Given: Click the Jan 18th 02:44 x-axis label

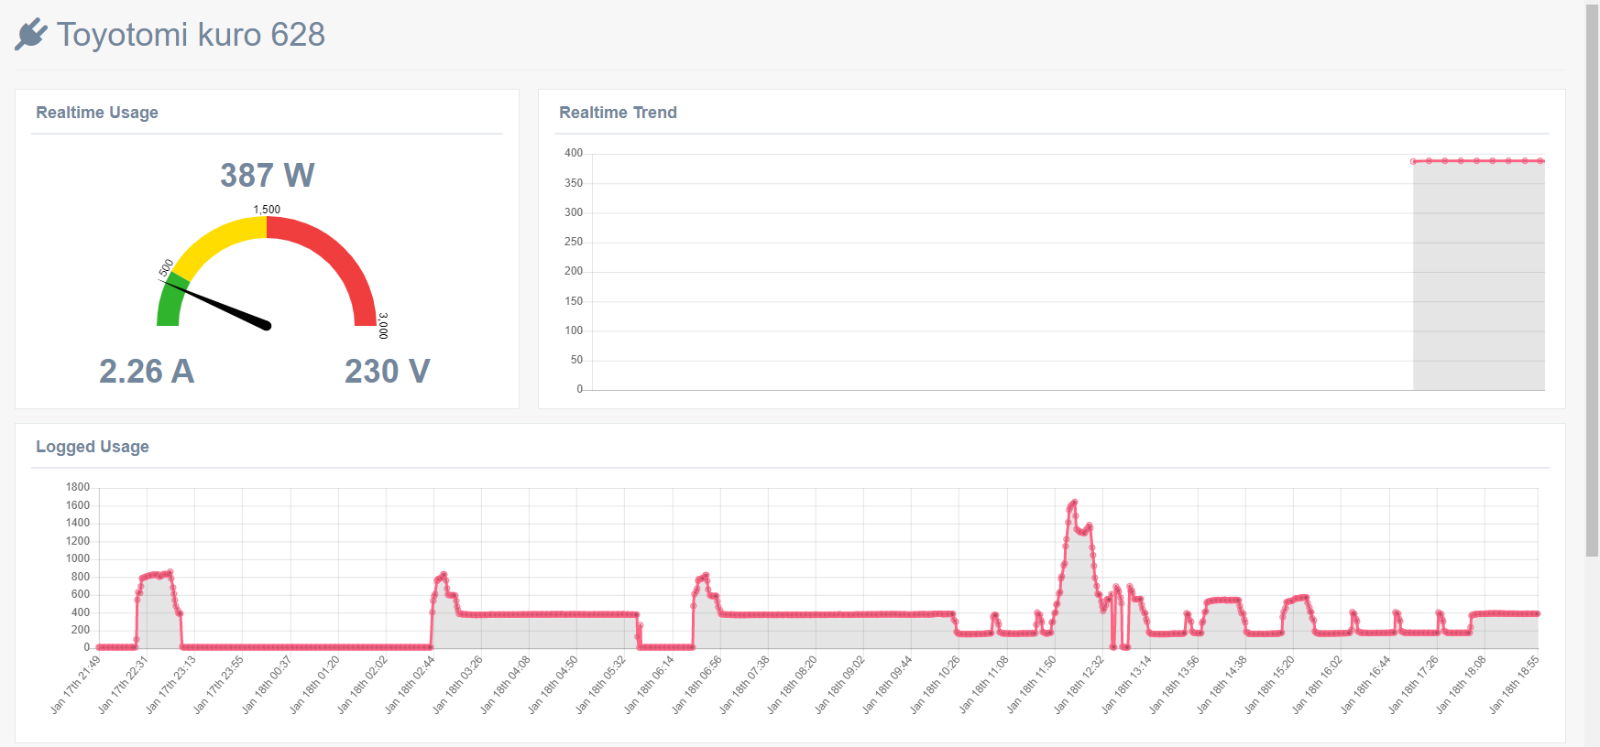Looking at the screenshot, I should click(410, 685).
